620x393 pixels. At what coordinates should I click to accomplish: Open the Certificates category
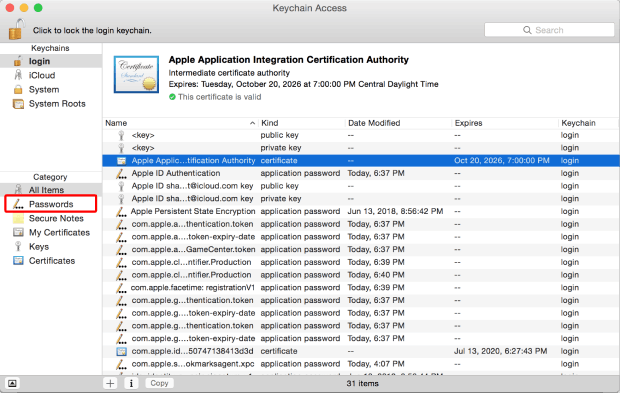click(51, 261)
